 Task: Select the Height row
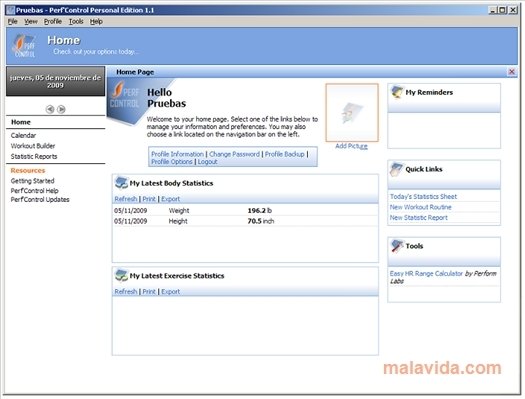point(245,221)
